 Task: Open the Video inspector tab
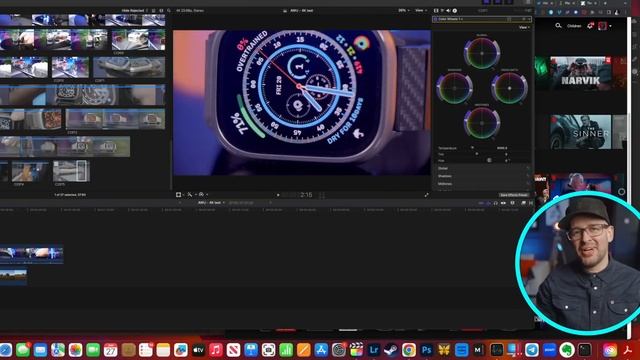[436, 11]
